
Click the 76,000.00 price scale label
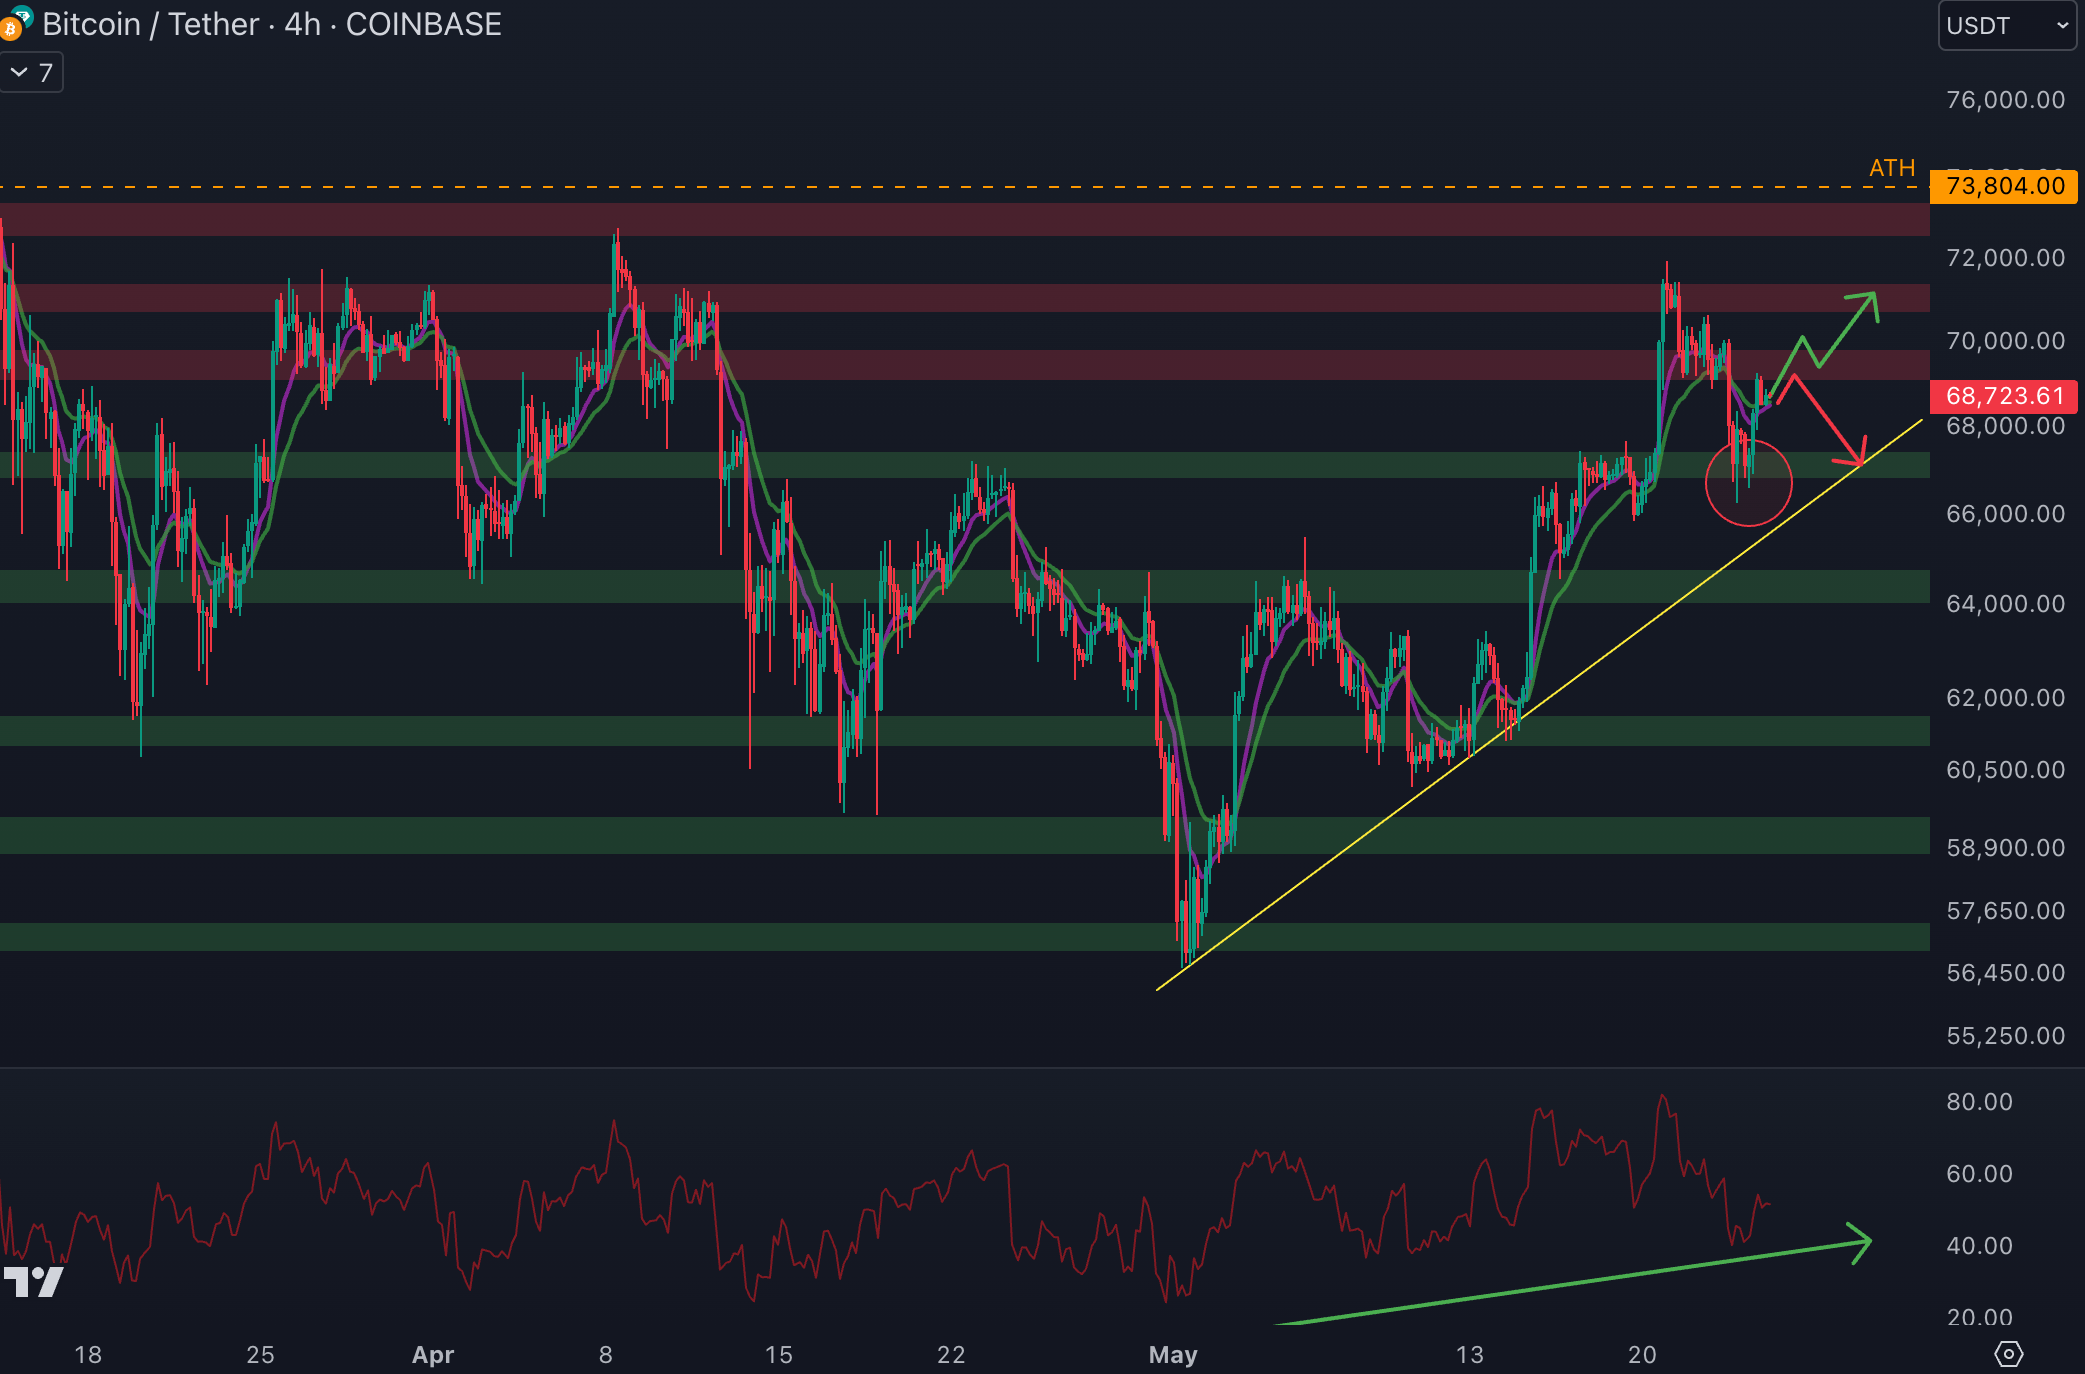click(2005, 100)
